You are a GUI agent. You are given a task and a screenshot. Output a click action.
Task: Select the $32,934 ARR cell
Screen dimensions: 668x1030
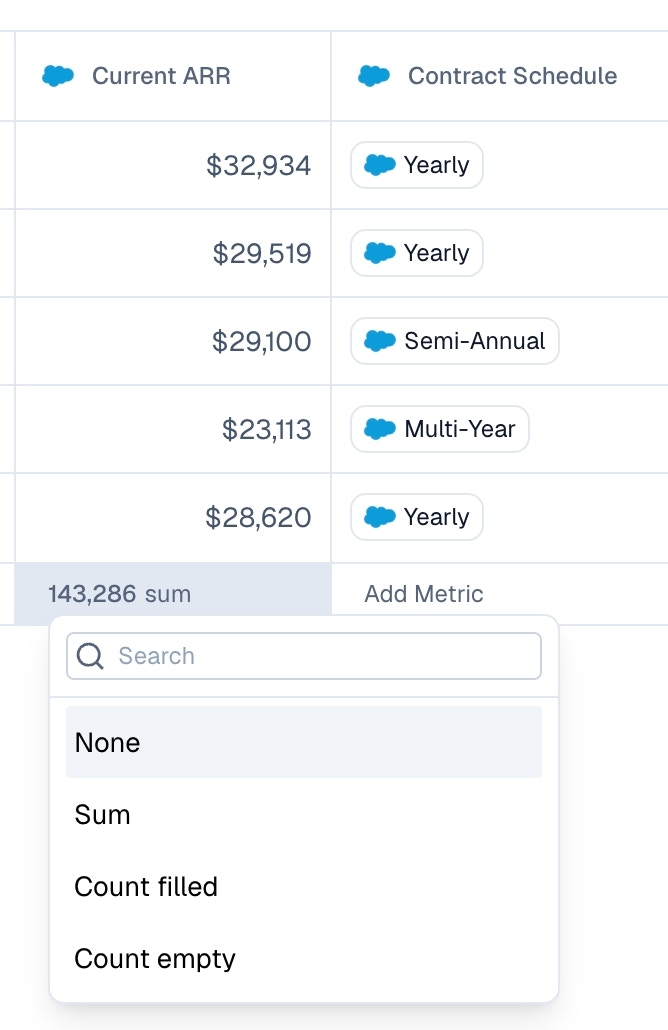[x=259, y=165]
